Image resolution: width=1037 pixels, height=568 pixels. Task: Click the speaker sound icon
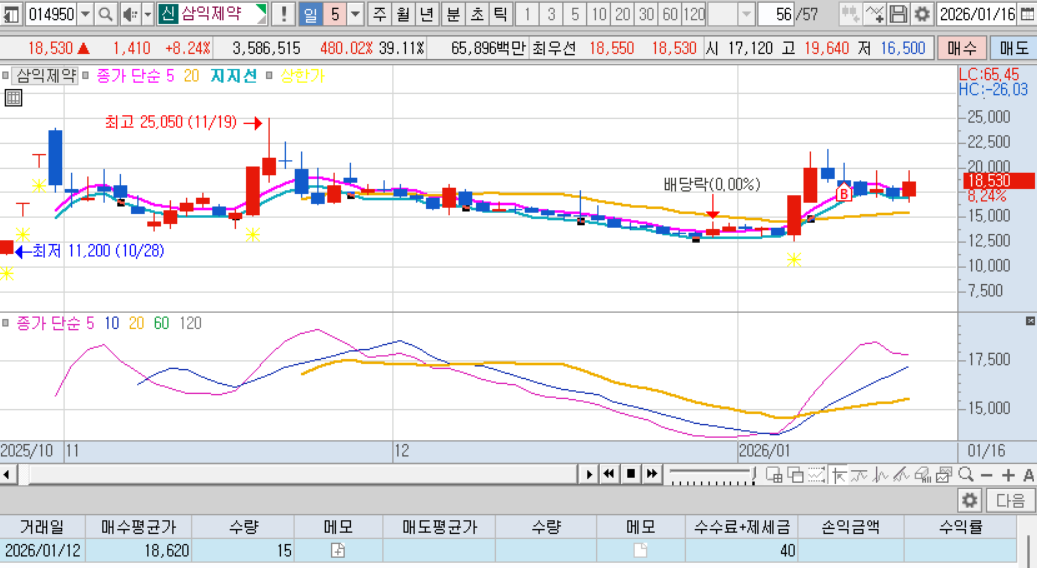tap(130, 14)
